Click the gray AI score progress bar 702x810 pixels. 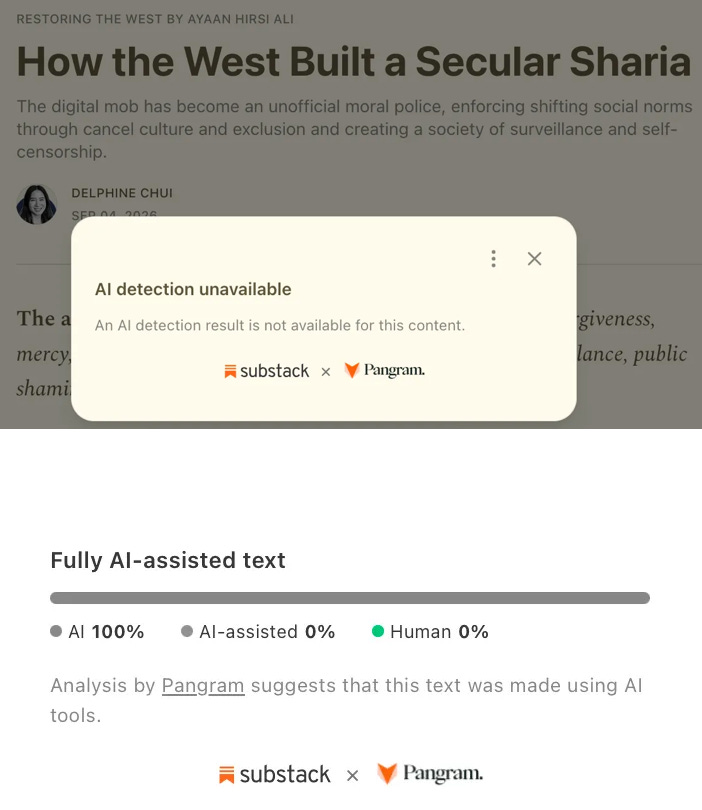point(350,598)
